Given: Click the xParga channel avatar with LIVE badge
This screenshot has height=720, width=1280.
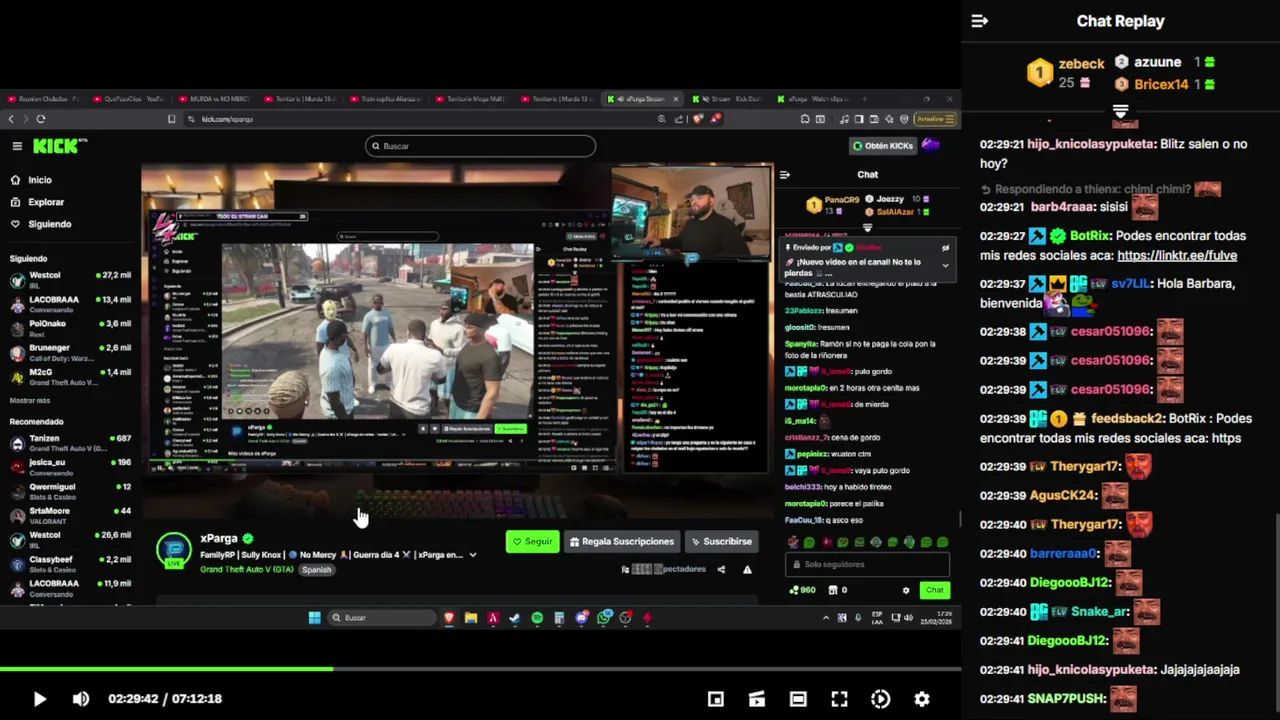Looking at the screenshot, I should pyautogui.click(x=173, y=551).
